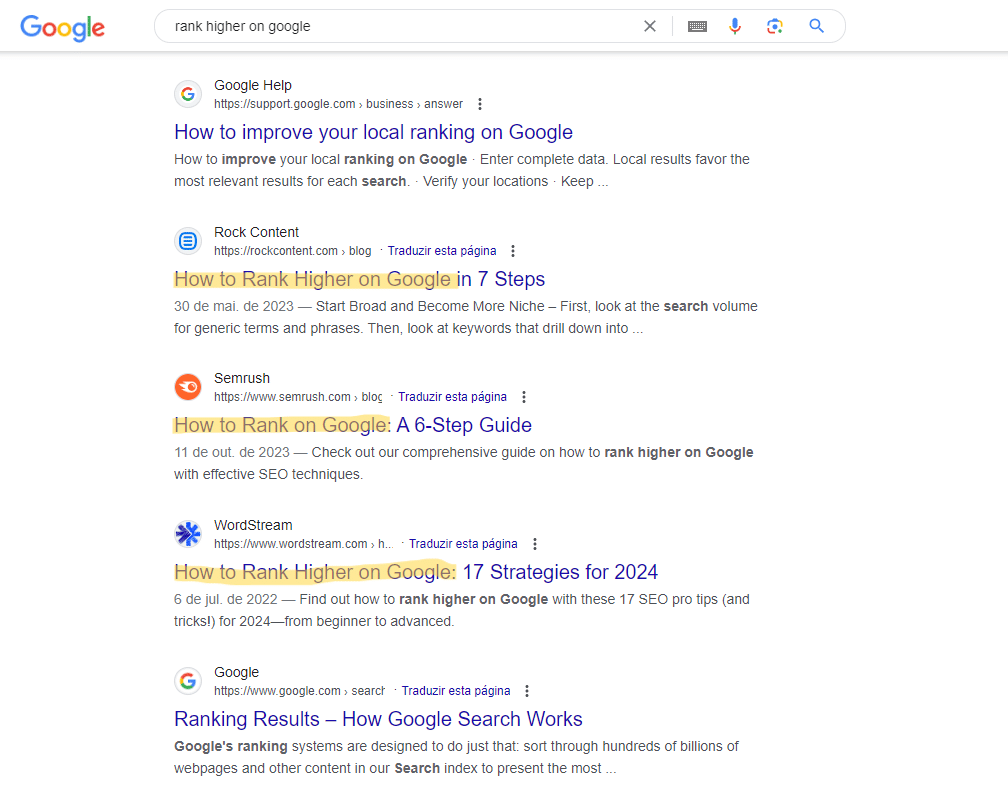
Task: Submit search with magnifying glass icon
Action: click(816, 26)
